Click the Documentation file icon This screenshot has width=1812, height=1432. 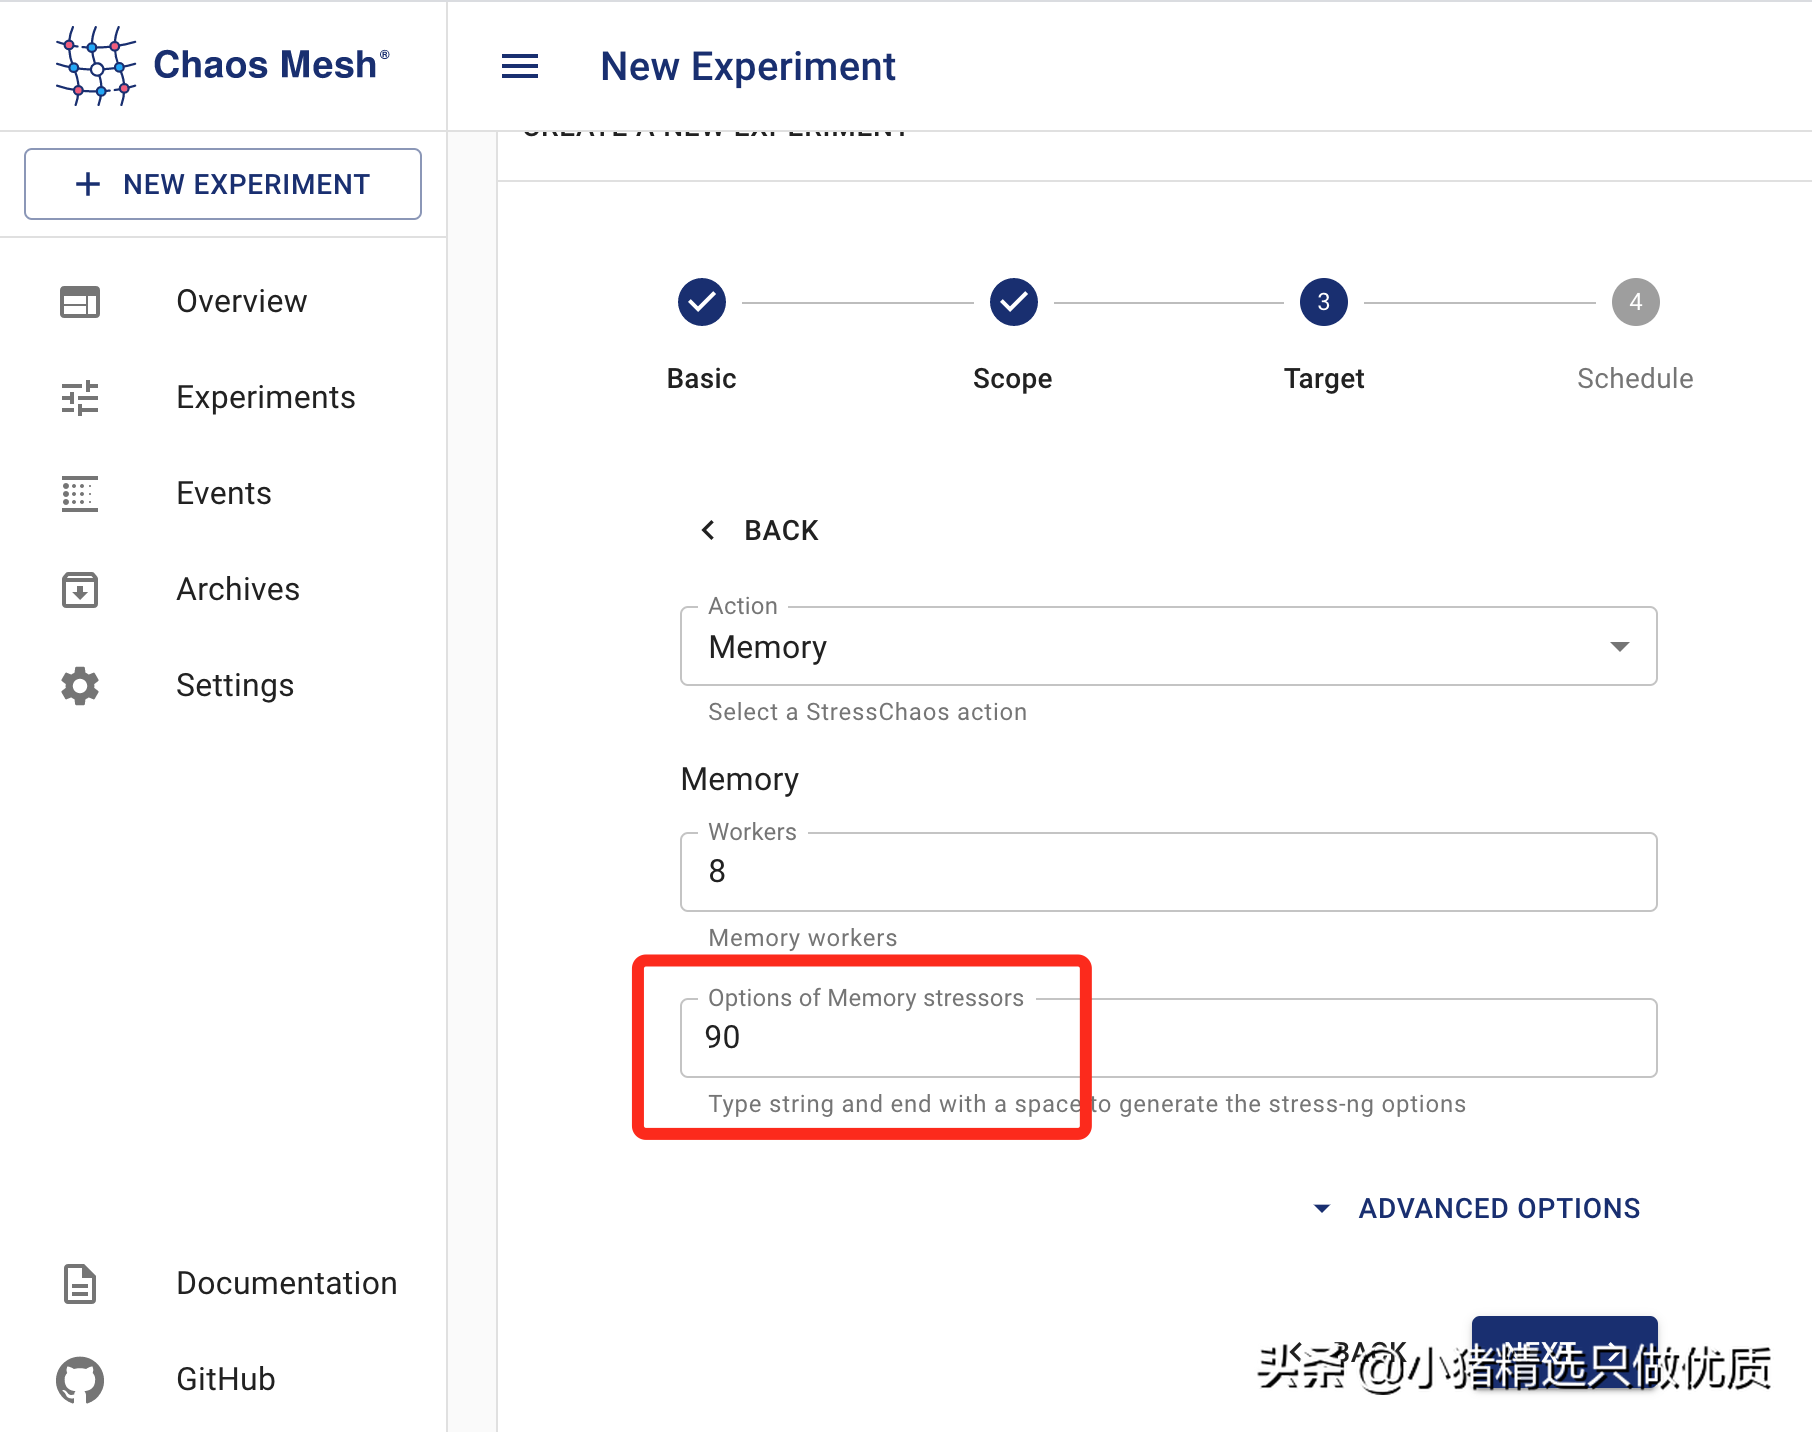click(80, 1284)
